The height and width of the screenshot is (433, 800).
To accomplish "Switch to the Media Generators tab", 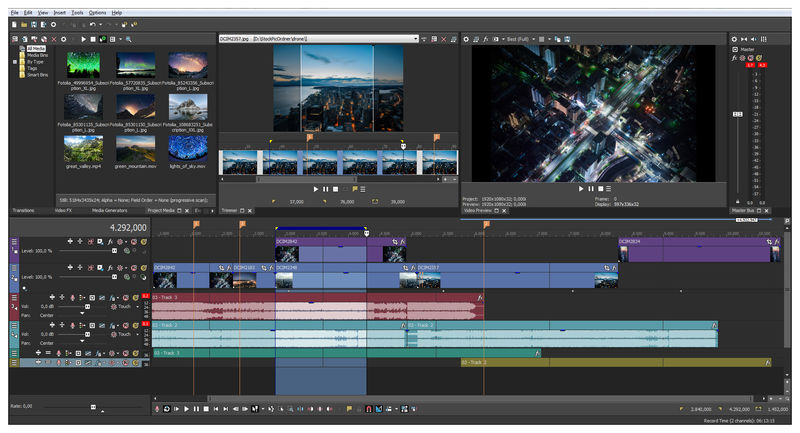I will pos(109,211).
